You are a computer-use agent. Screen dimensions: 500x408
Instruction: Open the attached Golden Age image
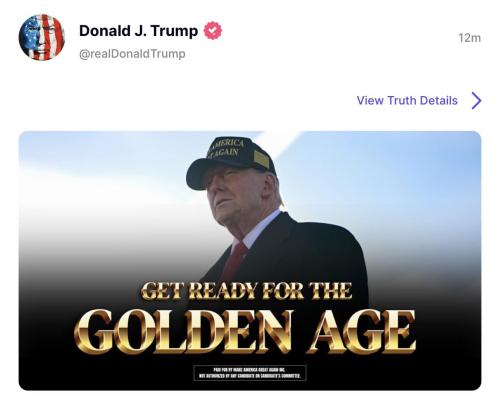[250, 261]
